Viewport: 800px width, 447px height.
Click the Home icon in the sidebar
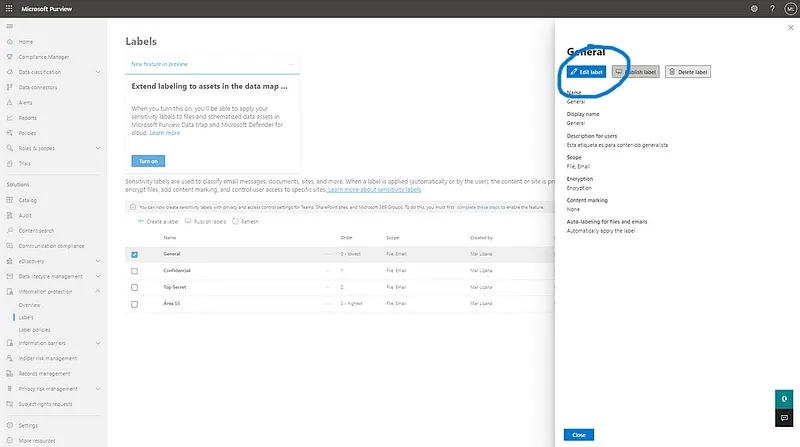point(10,41)
